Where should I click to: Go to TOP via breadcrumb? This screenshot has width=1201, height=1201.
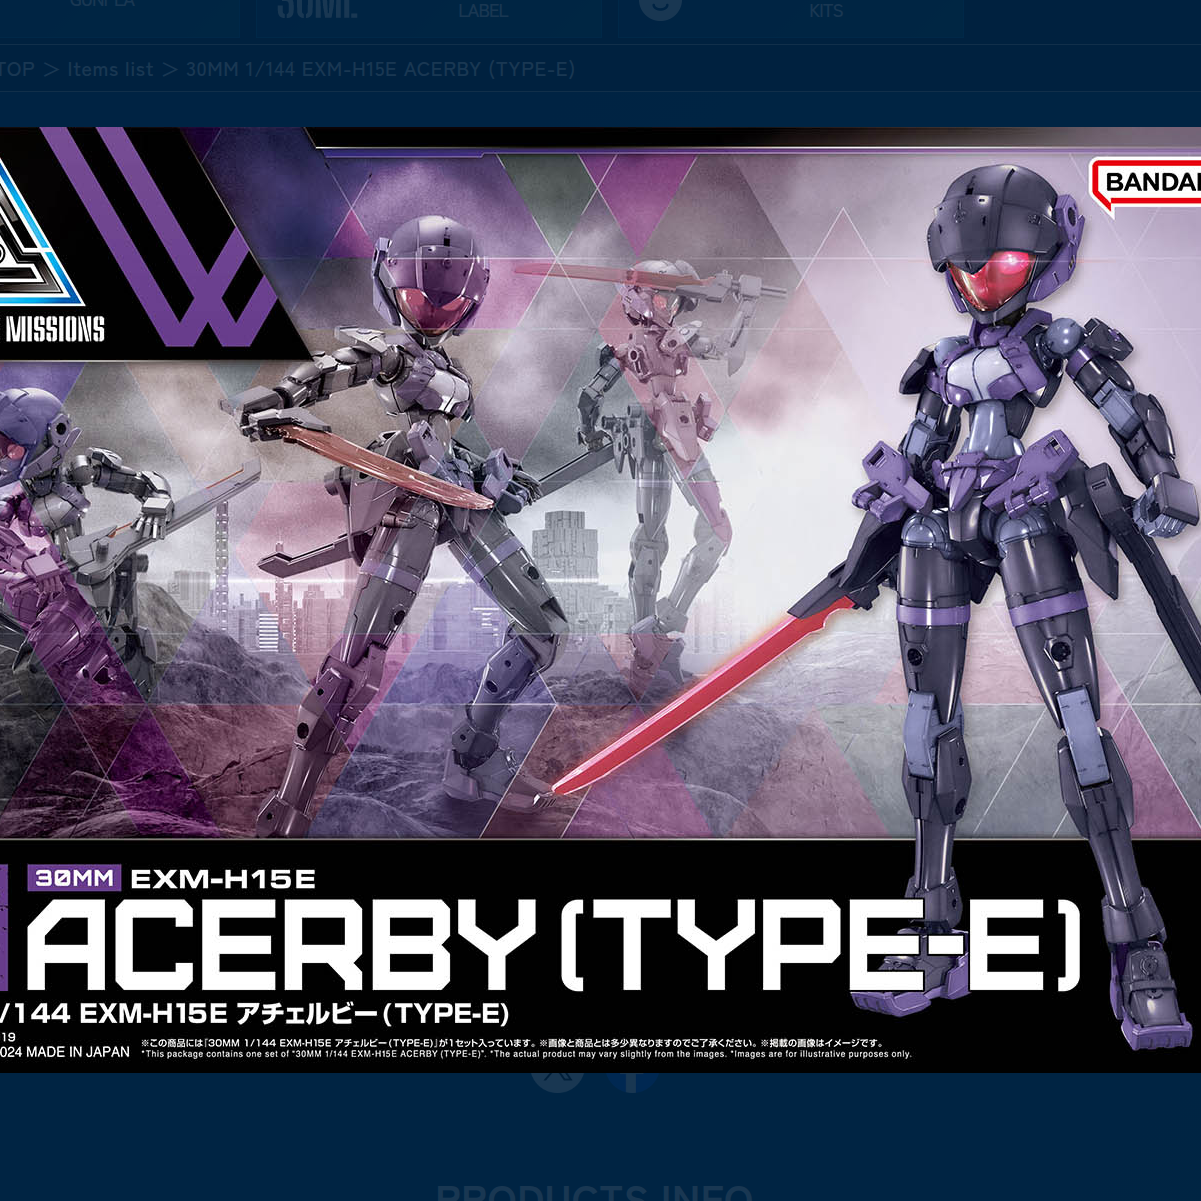[16, 70]
